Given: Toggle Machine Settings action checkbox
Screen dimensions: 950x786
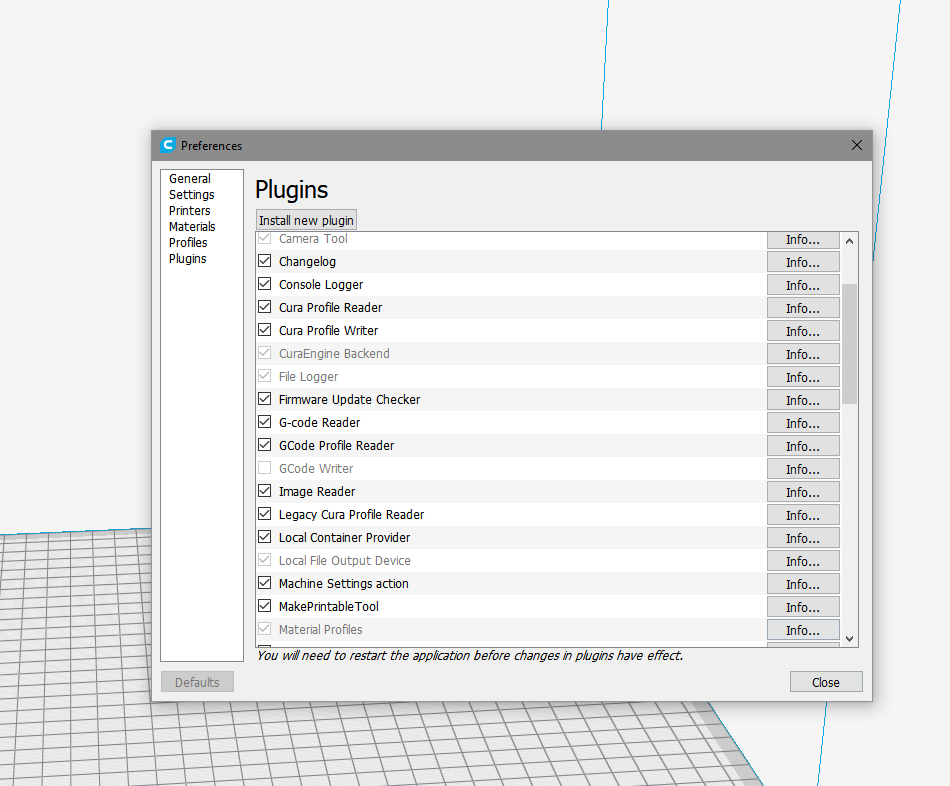Looking at the screenshot, I should click(265, 584).
